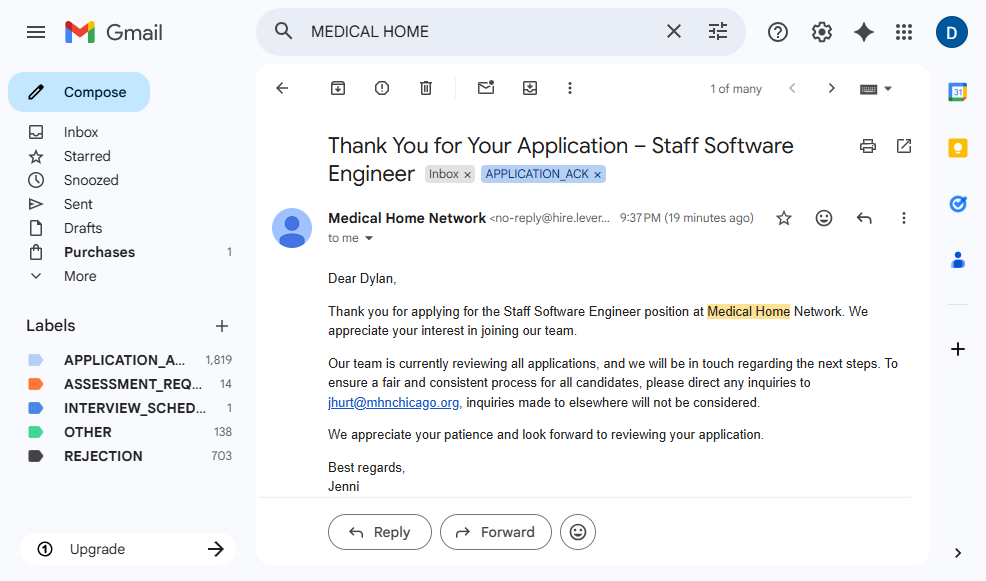Open the Gemini sparkle assistant
Image resolution: width=986 pixels, height=581 pixels.
[x=864, y=32]
